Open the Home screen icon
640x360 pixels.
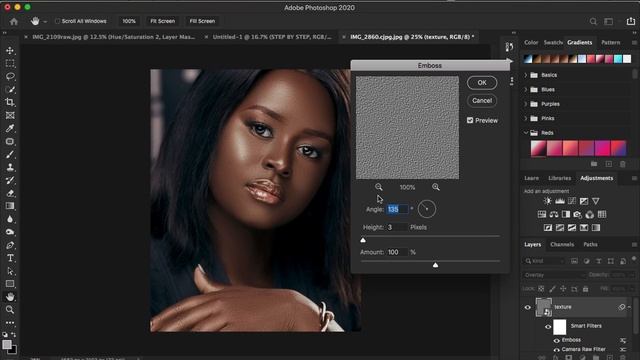tap(14, 21)
